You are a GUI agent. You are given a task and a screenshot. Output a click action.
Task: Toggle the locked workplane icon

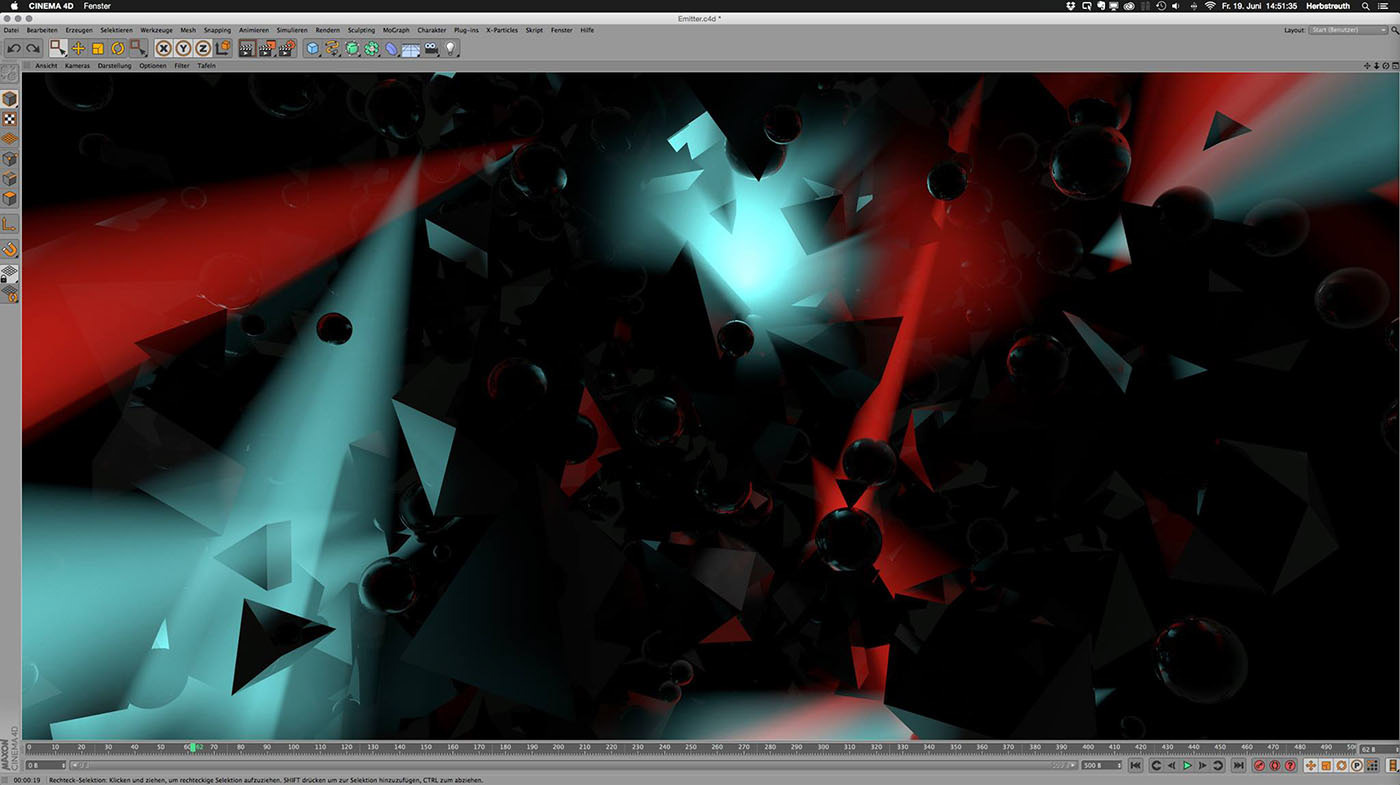pos(10,275)
